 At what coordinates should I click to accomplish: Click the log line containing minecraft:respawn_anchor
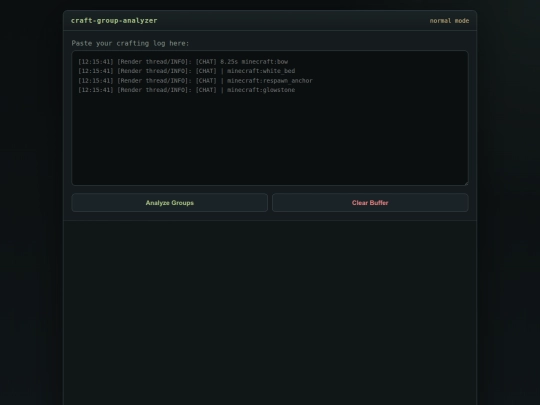195,81
